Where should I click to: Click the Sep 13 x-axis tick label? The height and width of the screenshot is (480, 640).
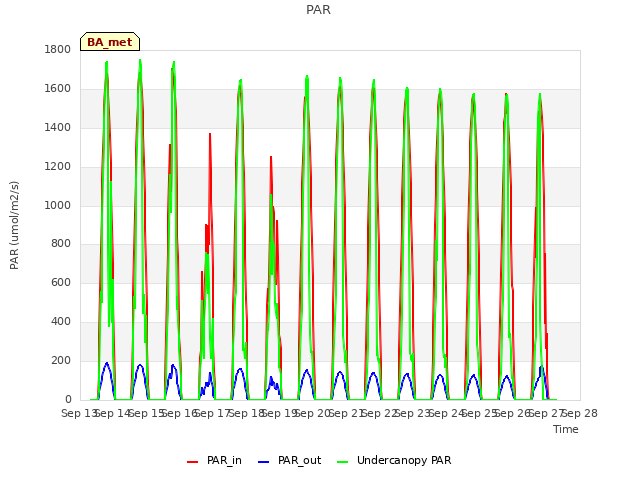tap(79, 413)
